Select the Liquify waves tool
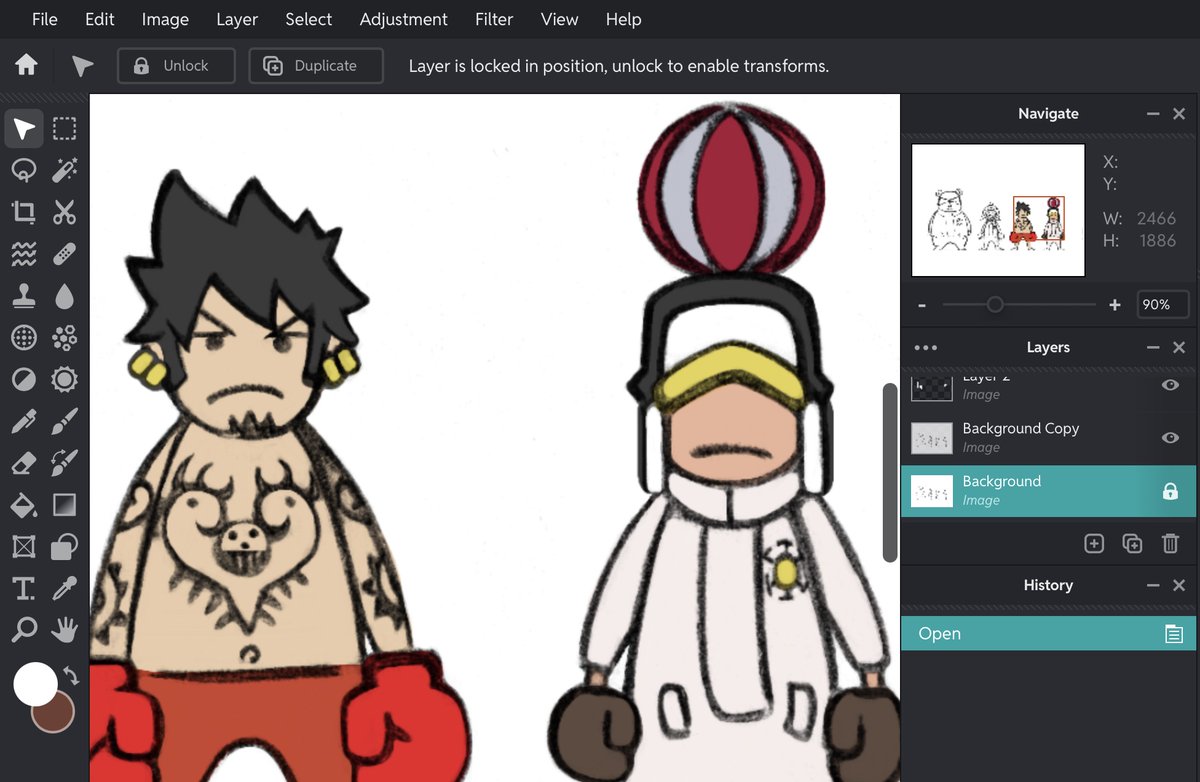Viewport: 1200px width, 782px height. click(24, 254)
